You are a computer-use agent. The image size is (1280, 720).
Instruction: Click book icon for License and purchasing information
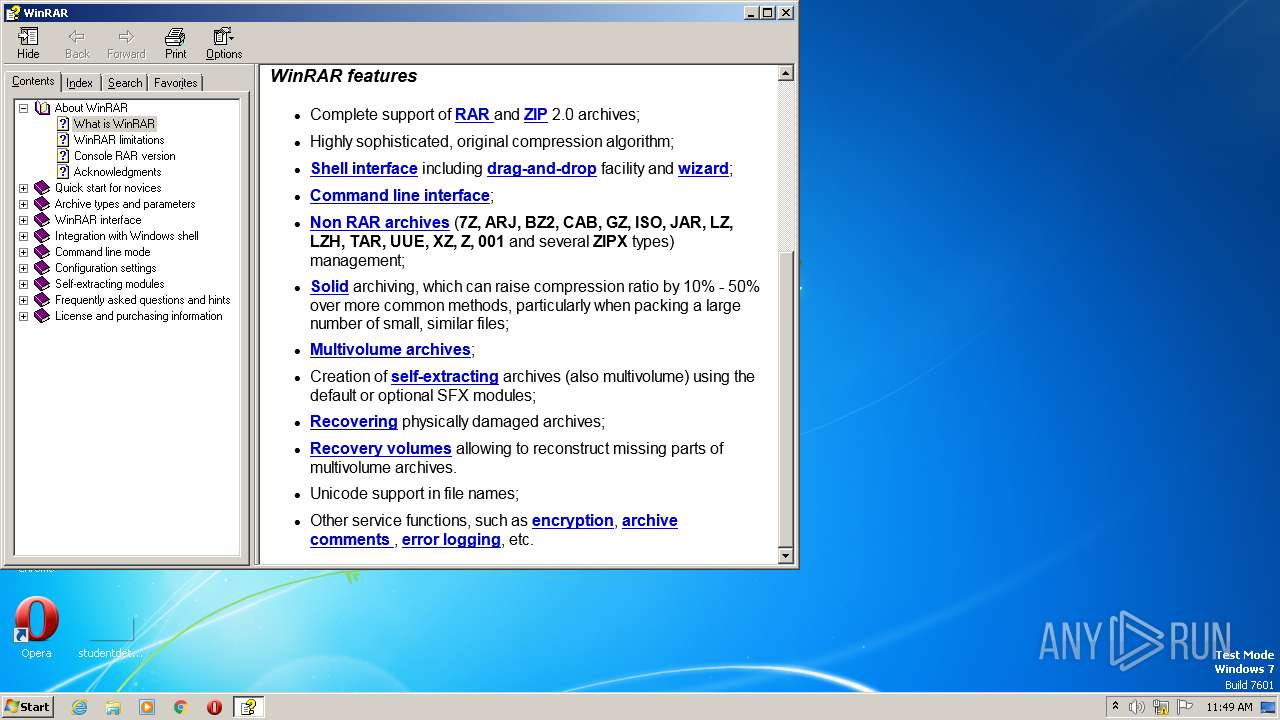42,316
